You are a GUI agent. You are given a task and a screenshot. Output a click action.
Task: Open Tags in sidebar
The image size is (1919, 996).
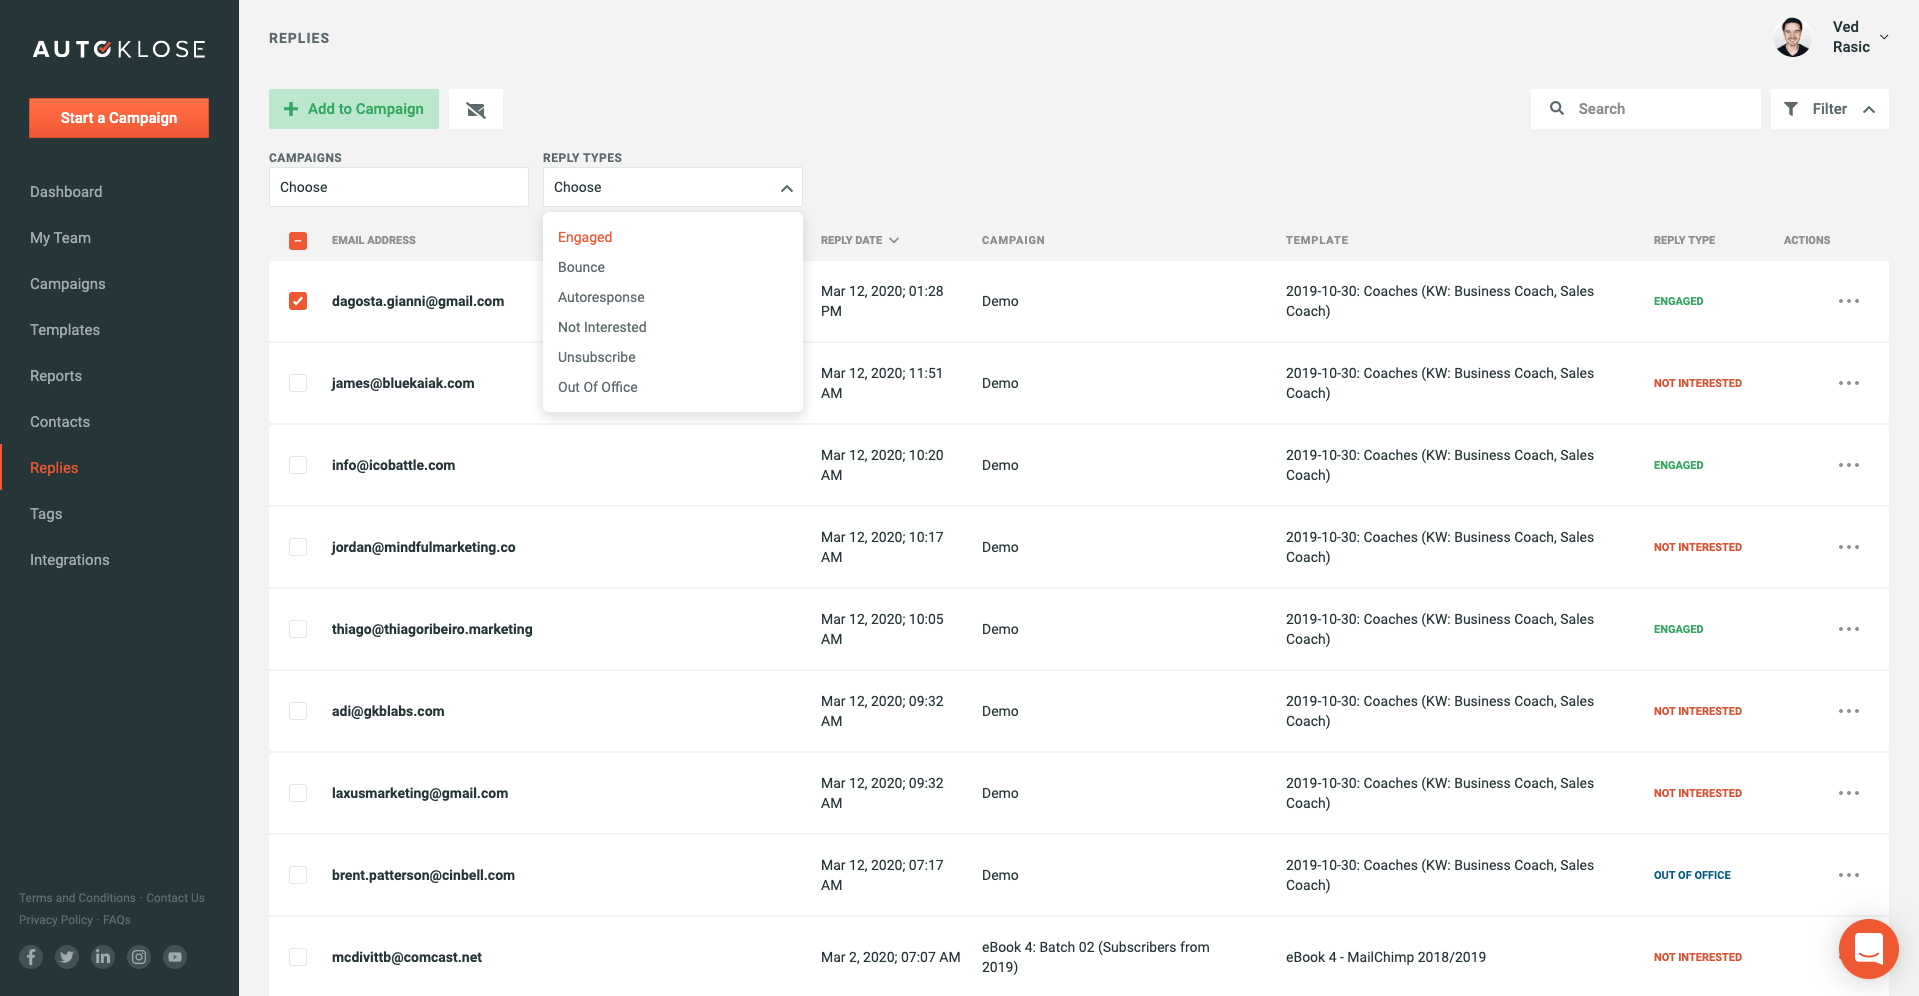click(46, 514)
